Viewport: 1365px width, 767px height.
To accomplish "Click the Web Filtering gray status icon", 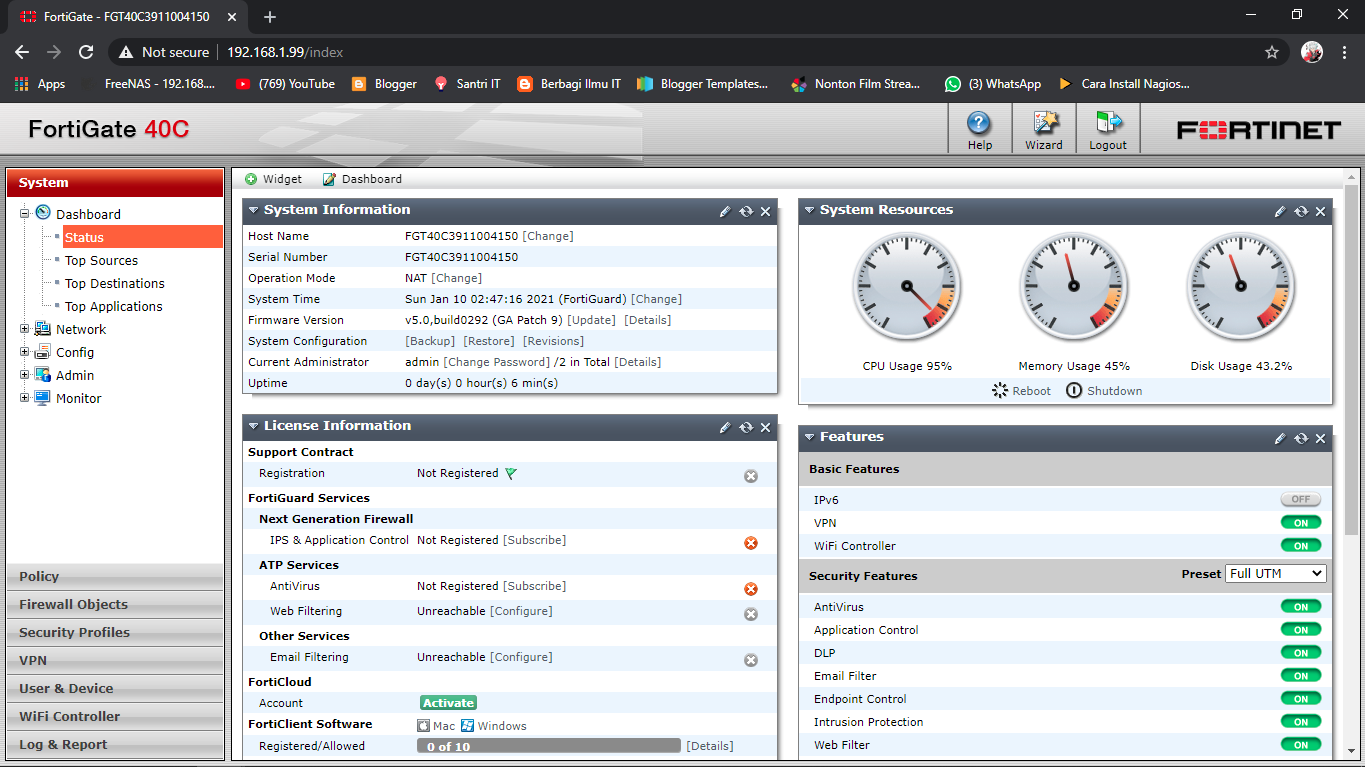I will click(751, 614).
